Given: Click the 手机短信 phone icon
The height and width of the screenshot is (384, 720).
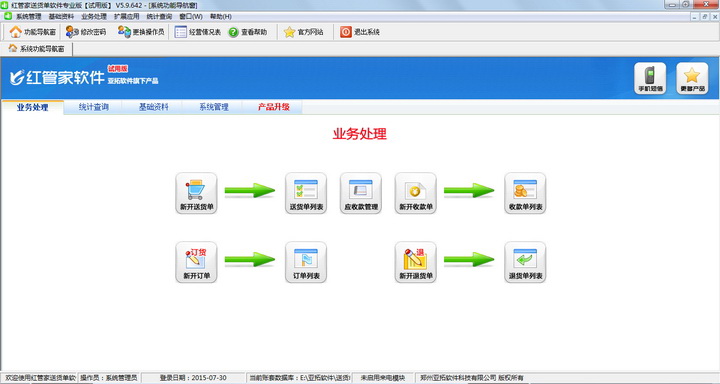Looking at the screenshot, I should coord(650,78).
